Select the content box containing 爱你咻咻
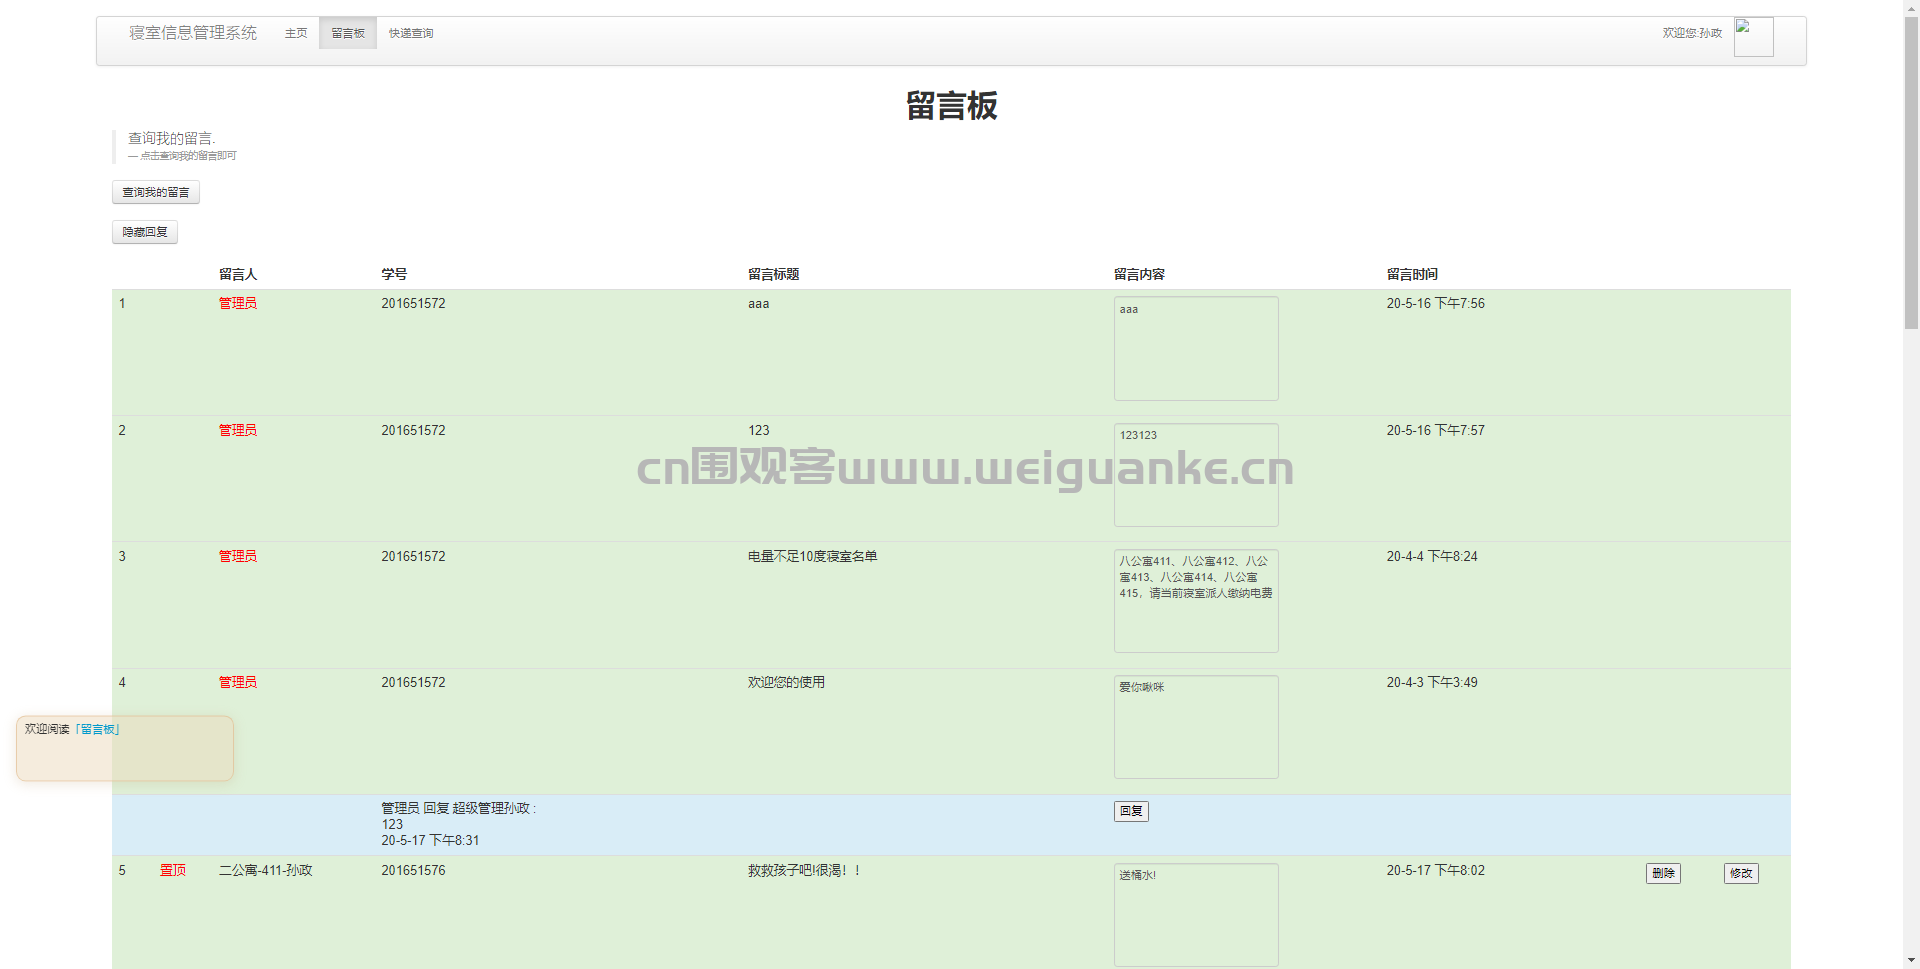This screenshot has width=1920, height=969. 1196,727
